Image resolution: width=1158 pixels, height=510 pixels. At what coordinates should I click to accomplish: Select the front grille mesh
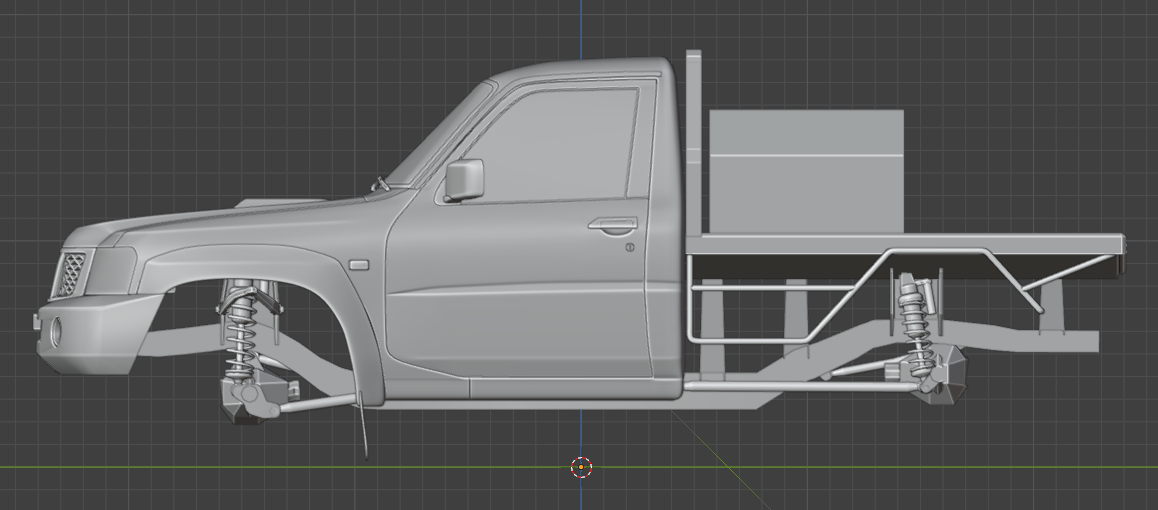[74, 273]
